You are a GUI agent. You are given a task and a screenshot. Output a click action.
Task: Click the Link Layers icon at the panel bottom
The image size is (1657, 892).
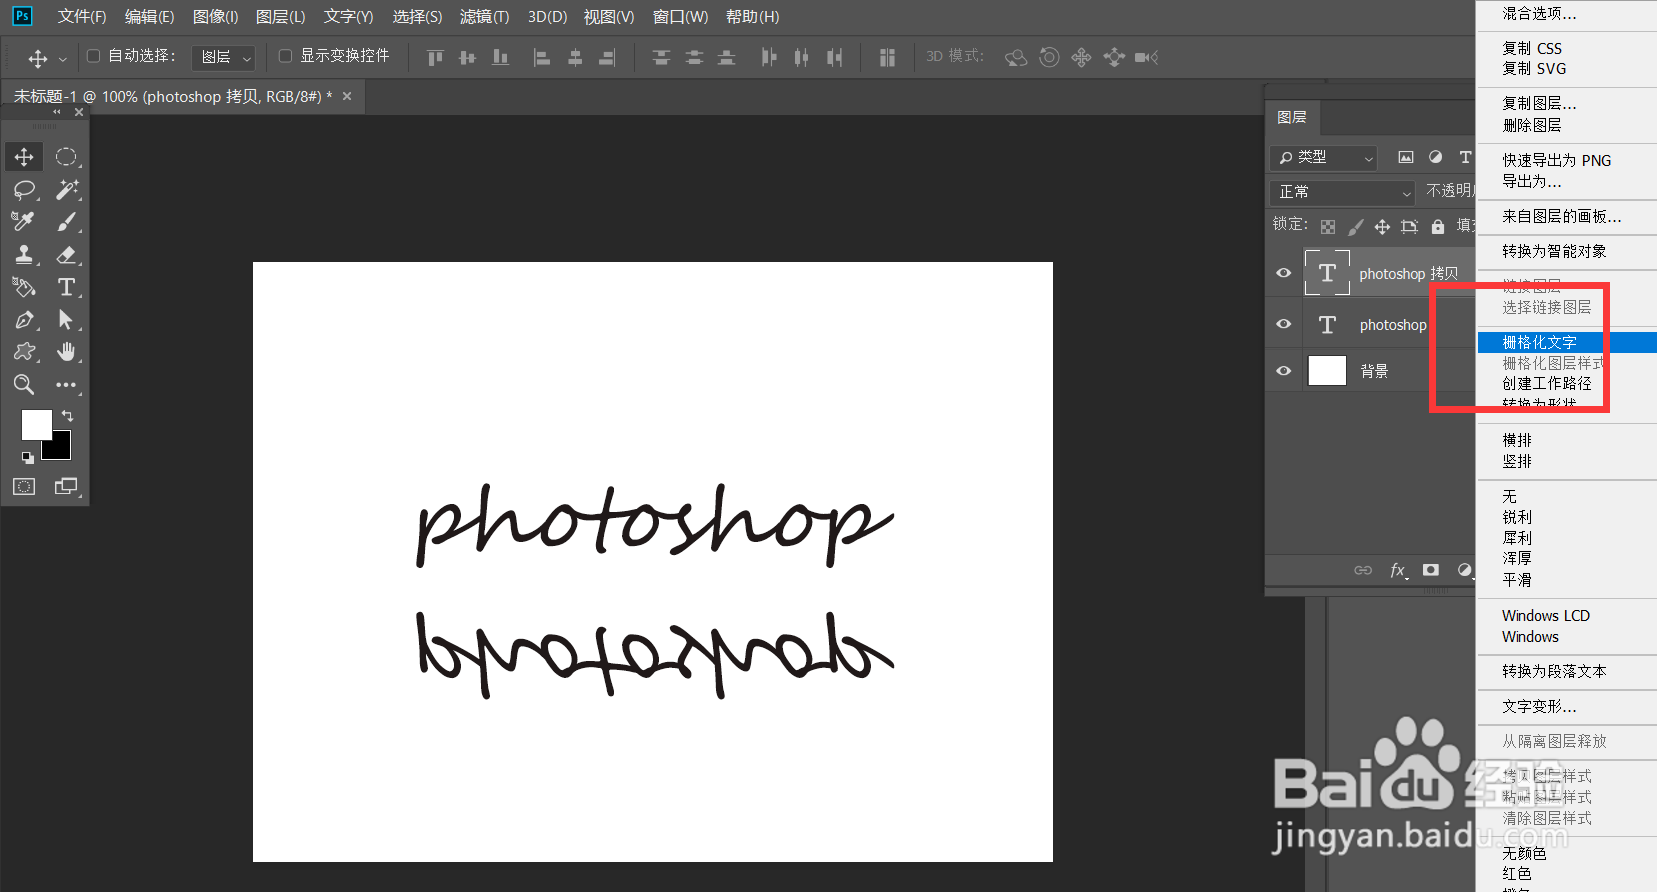point(1363,570)
